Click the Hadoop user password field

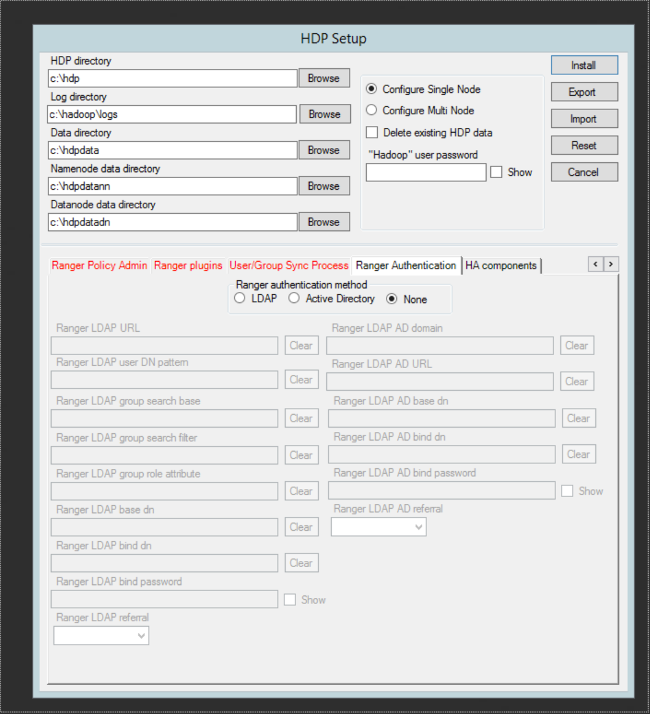(425, 172)
